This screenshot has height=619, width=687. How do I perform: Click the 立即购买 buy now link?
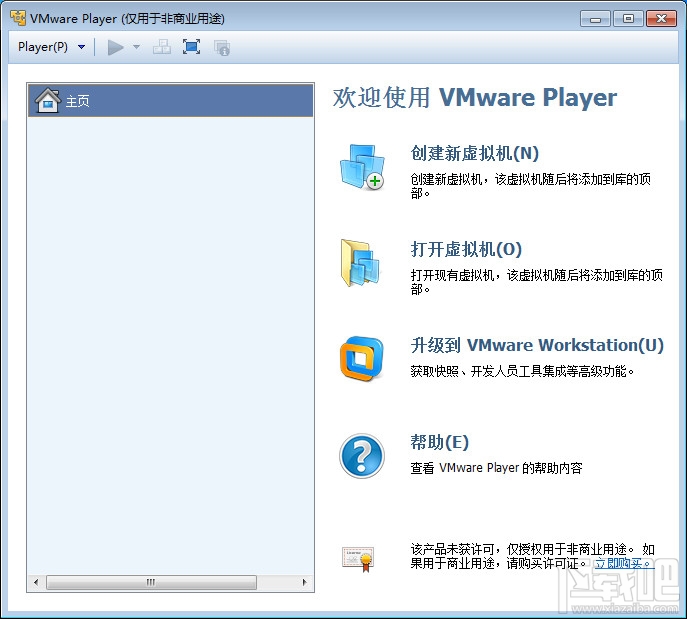click(624, 563)
